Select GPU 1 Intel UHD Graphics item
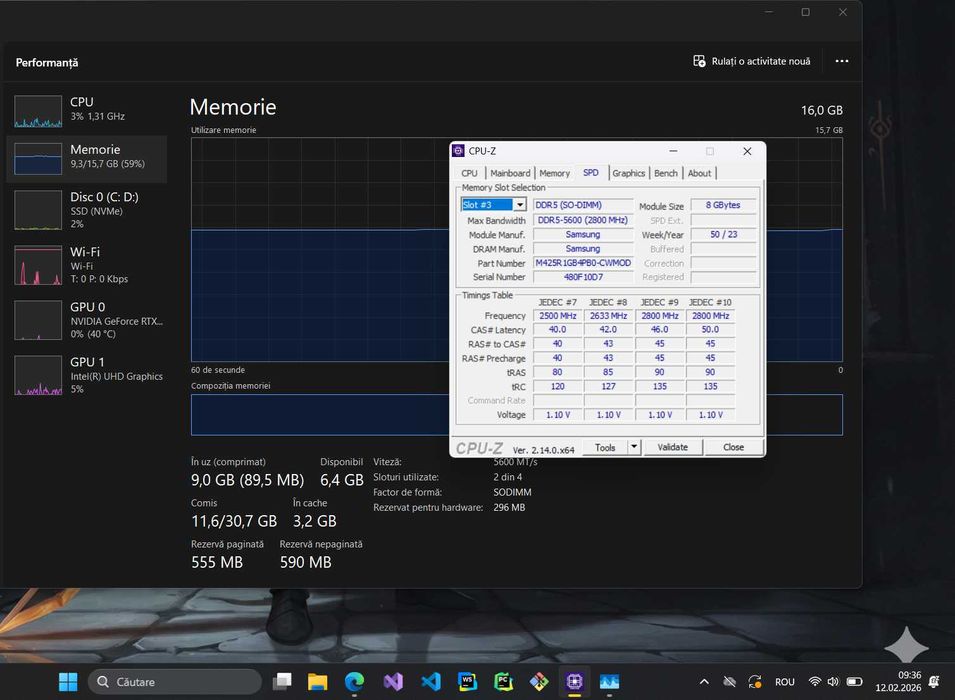The image size is (955, 700). tap(86, 375)
